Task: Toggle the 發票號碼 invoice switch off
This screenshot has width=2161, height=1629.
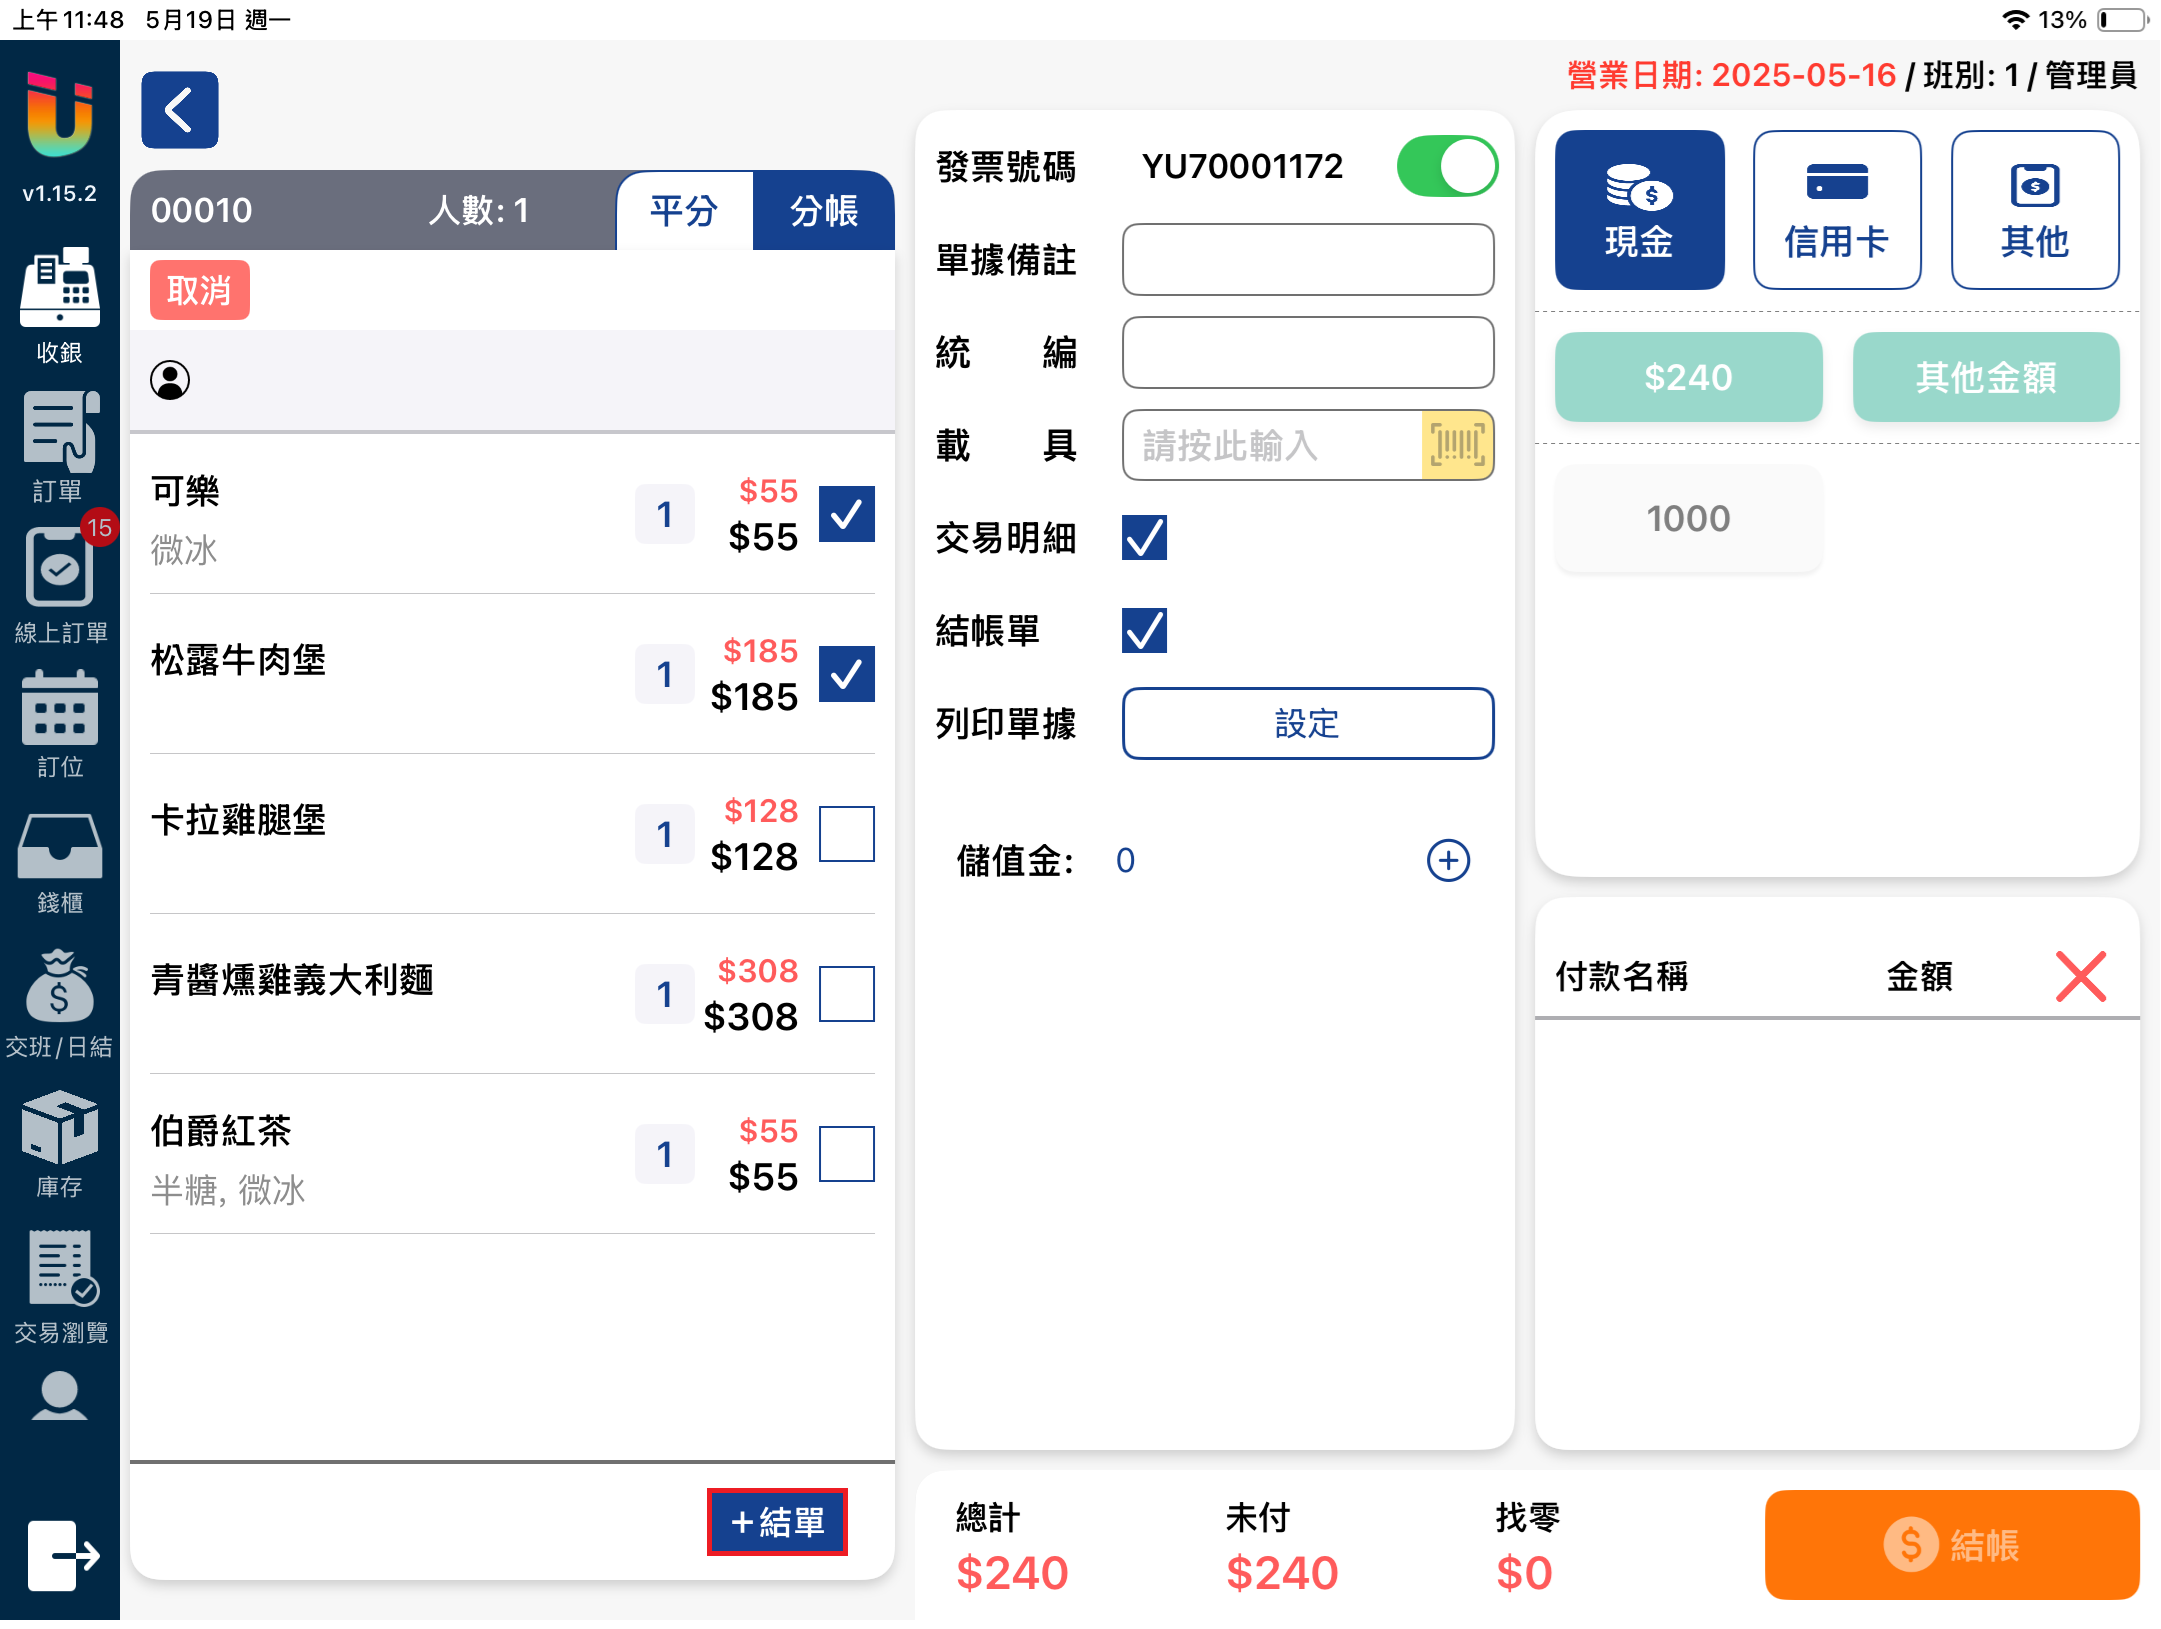Action: (x=1446, y=166)
